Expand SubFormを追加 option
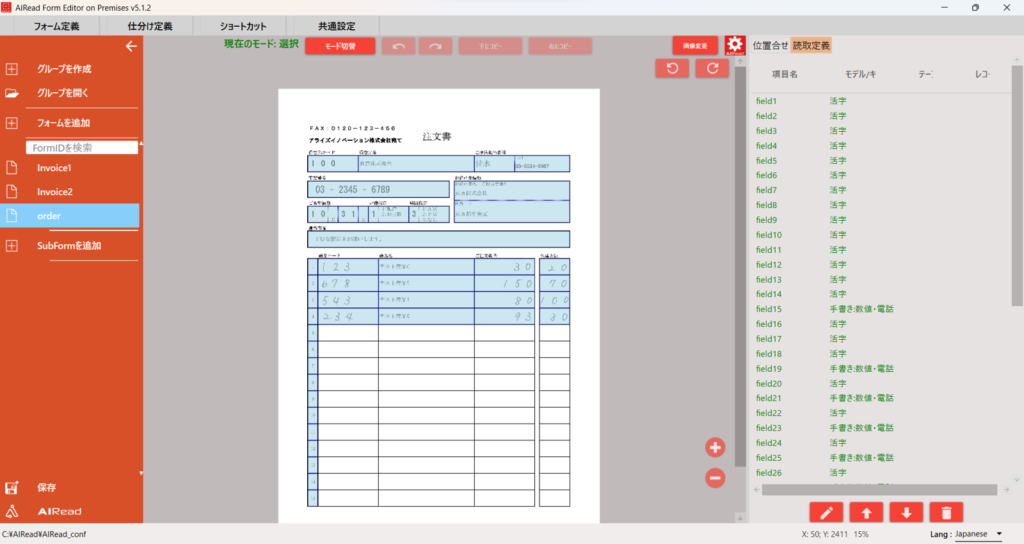The image size is (1024, 544). pyautogui.click(x=68, y=245)
